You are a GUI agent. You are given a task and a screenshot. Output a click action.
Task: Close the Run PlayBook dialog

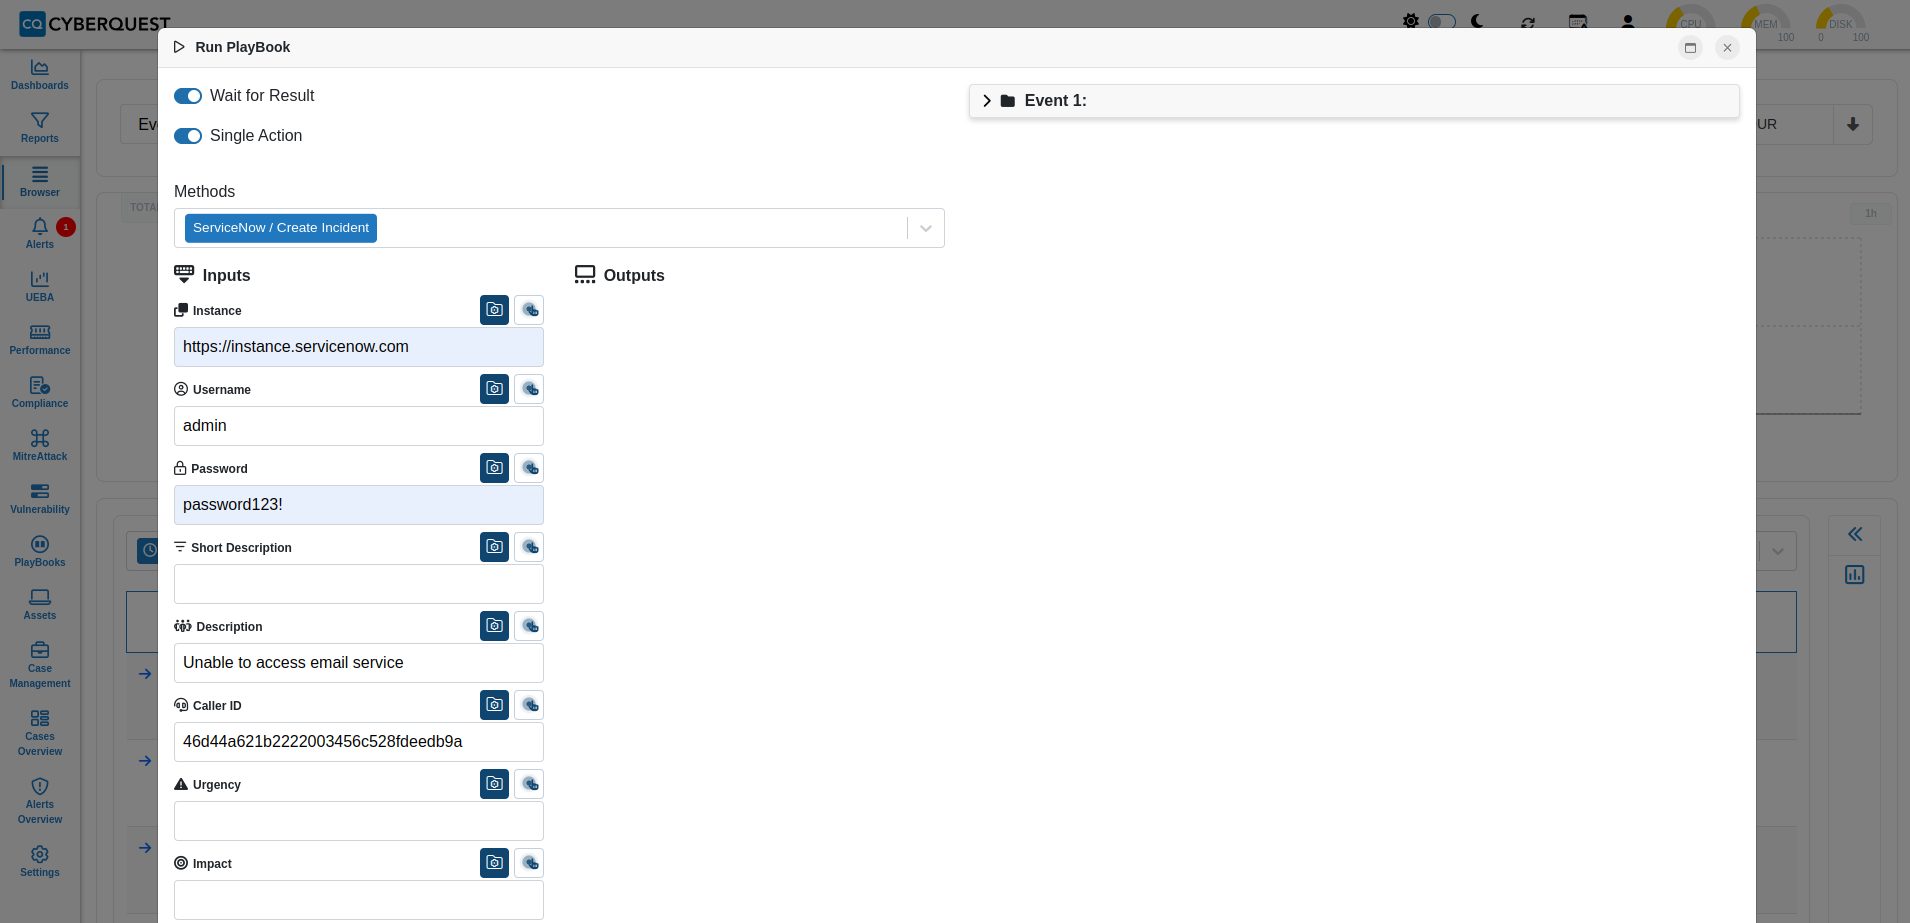point(1727,48)
